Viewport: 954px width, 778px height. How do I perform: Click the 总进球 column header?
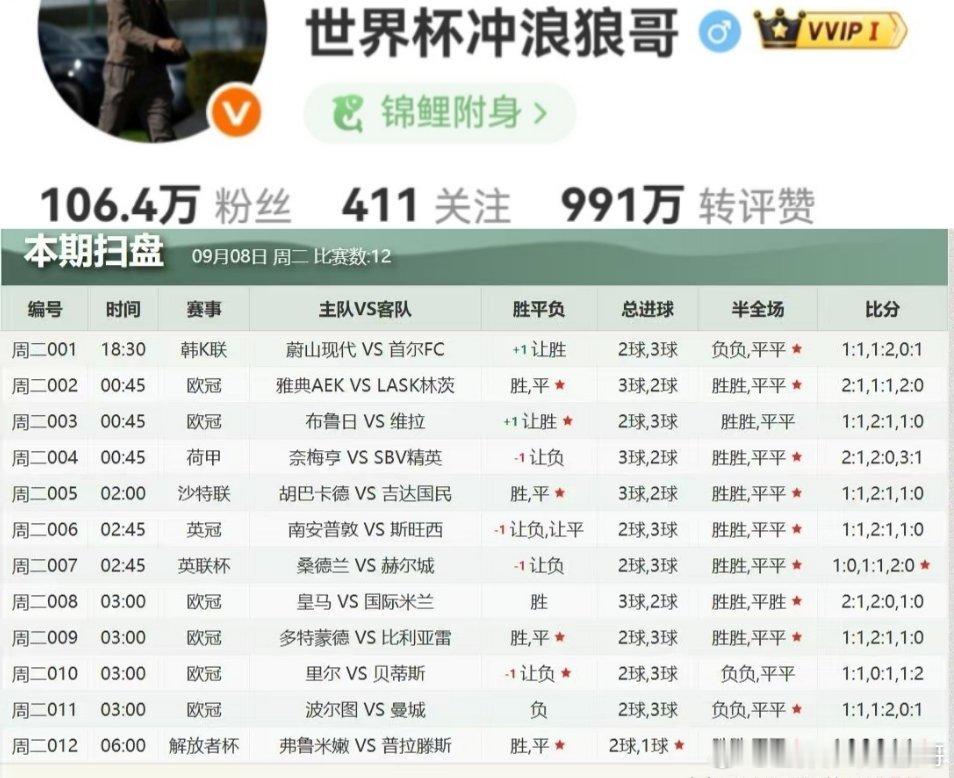647,310
